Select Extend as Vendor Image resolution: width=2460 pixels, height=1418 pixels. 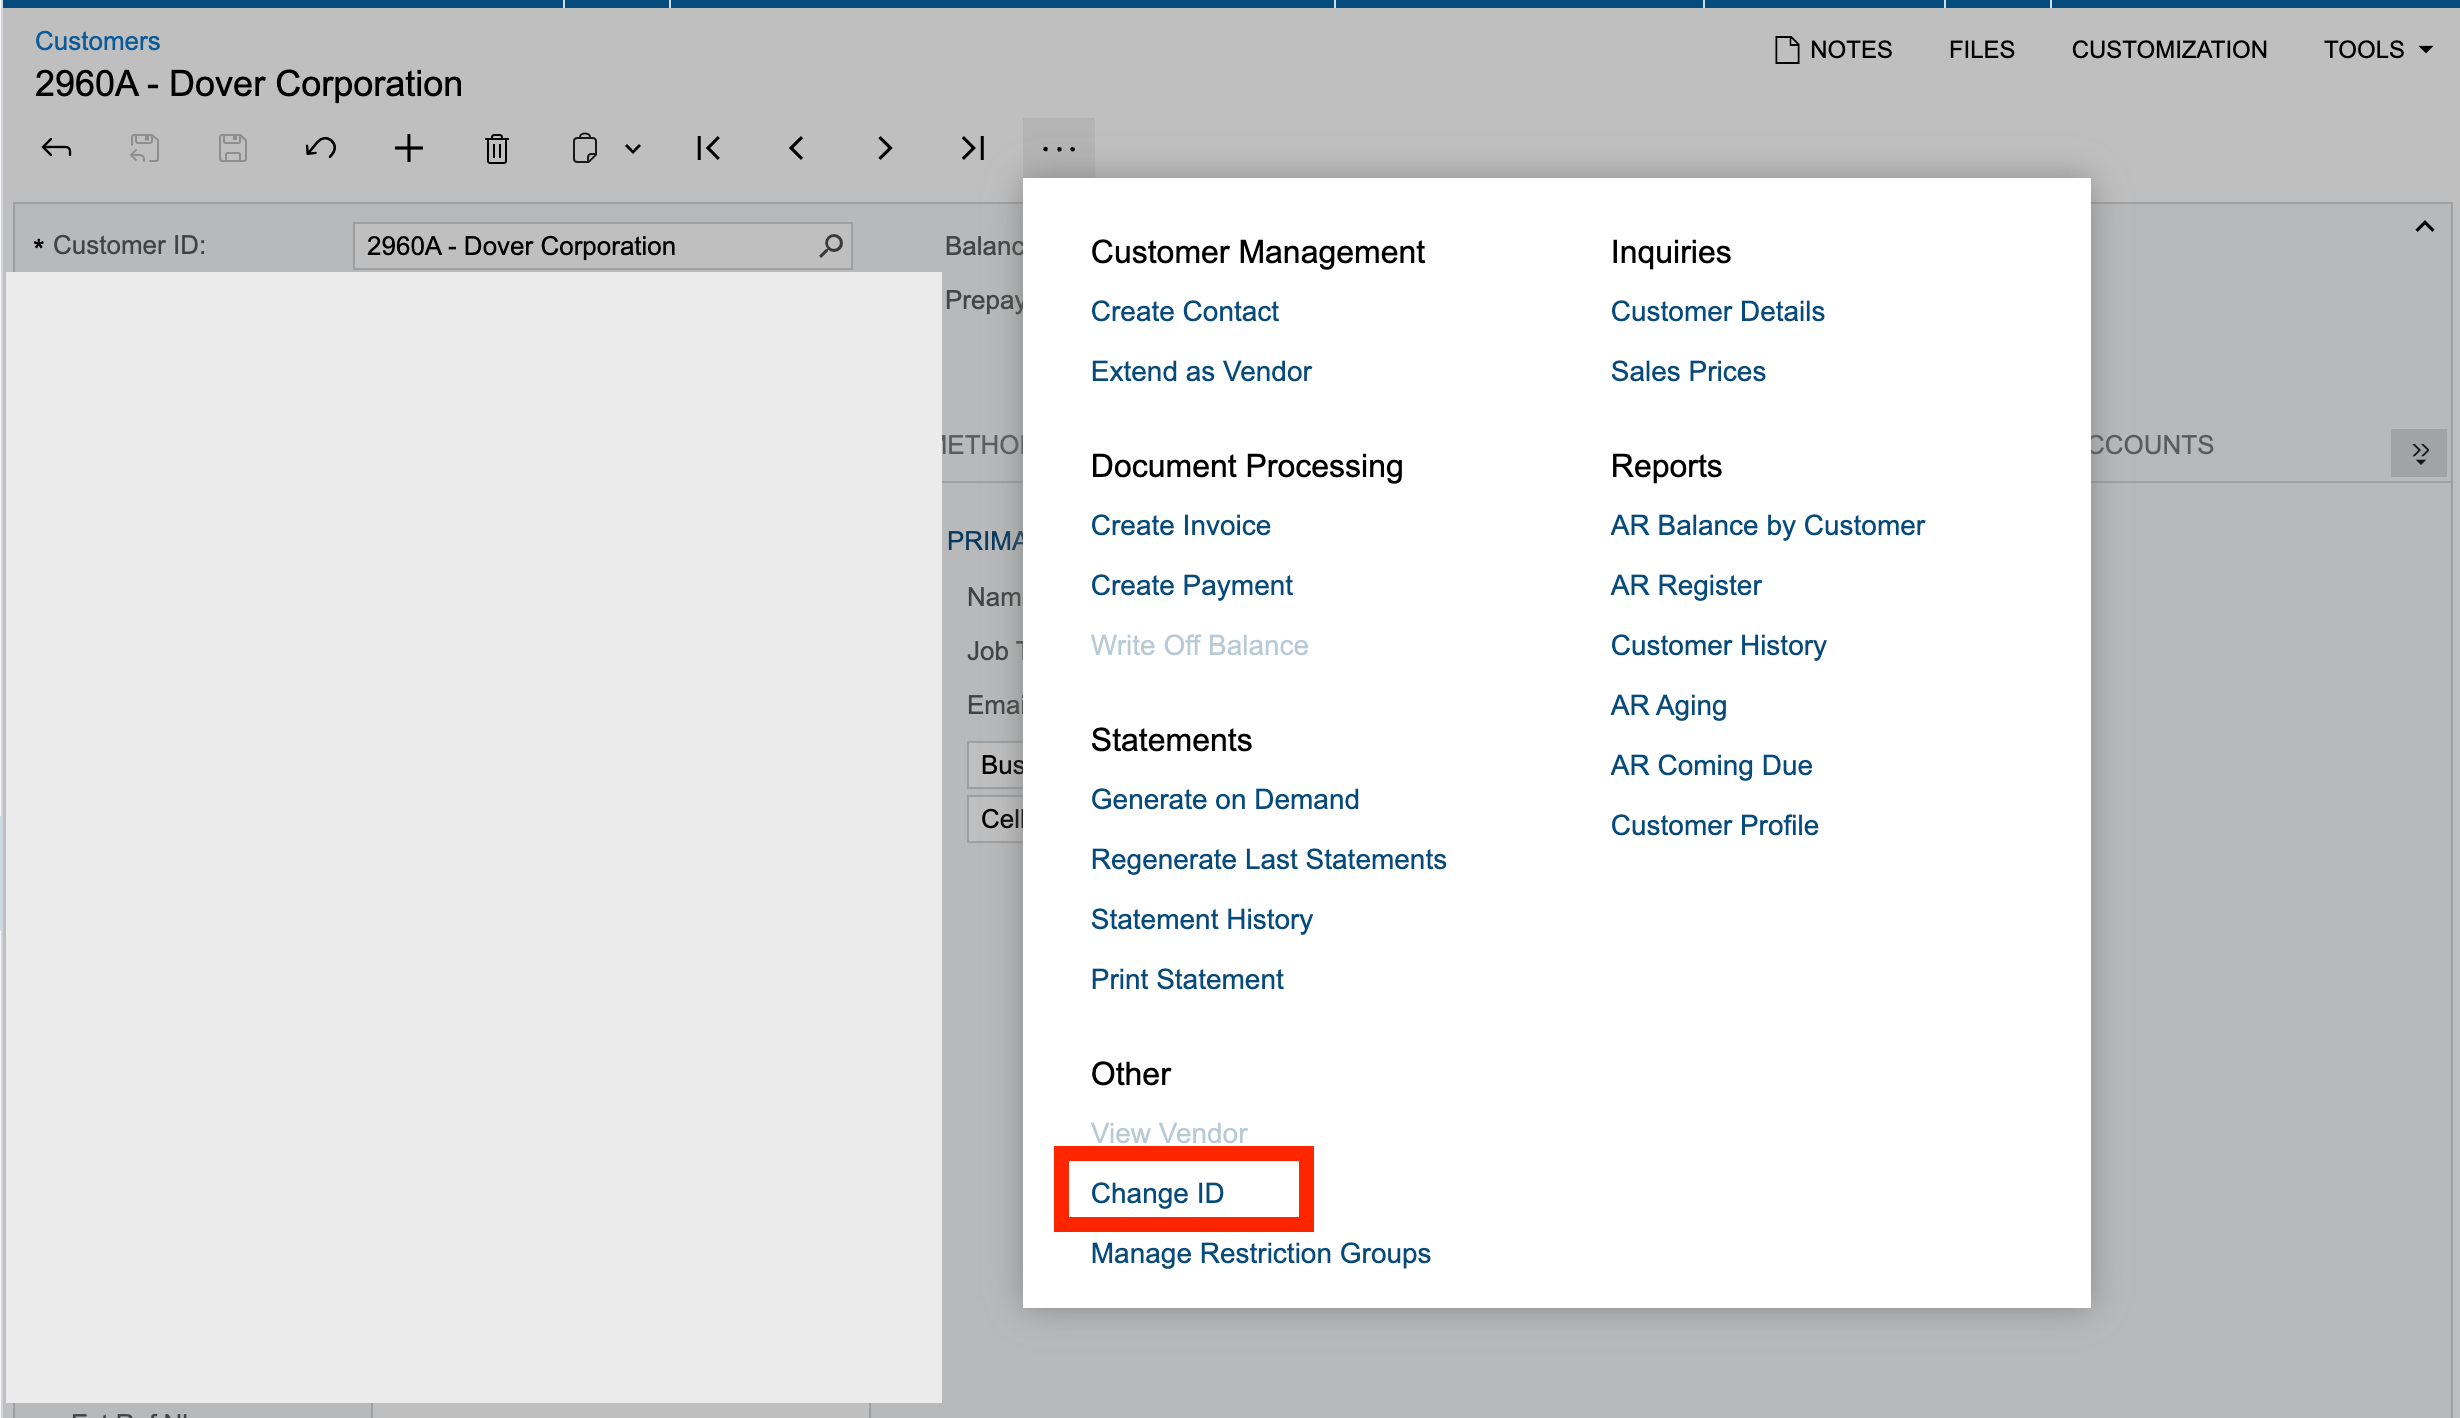(x=1201, y=371)
